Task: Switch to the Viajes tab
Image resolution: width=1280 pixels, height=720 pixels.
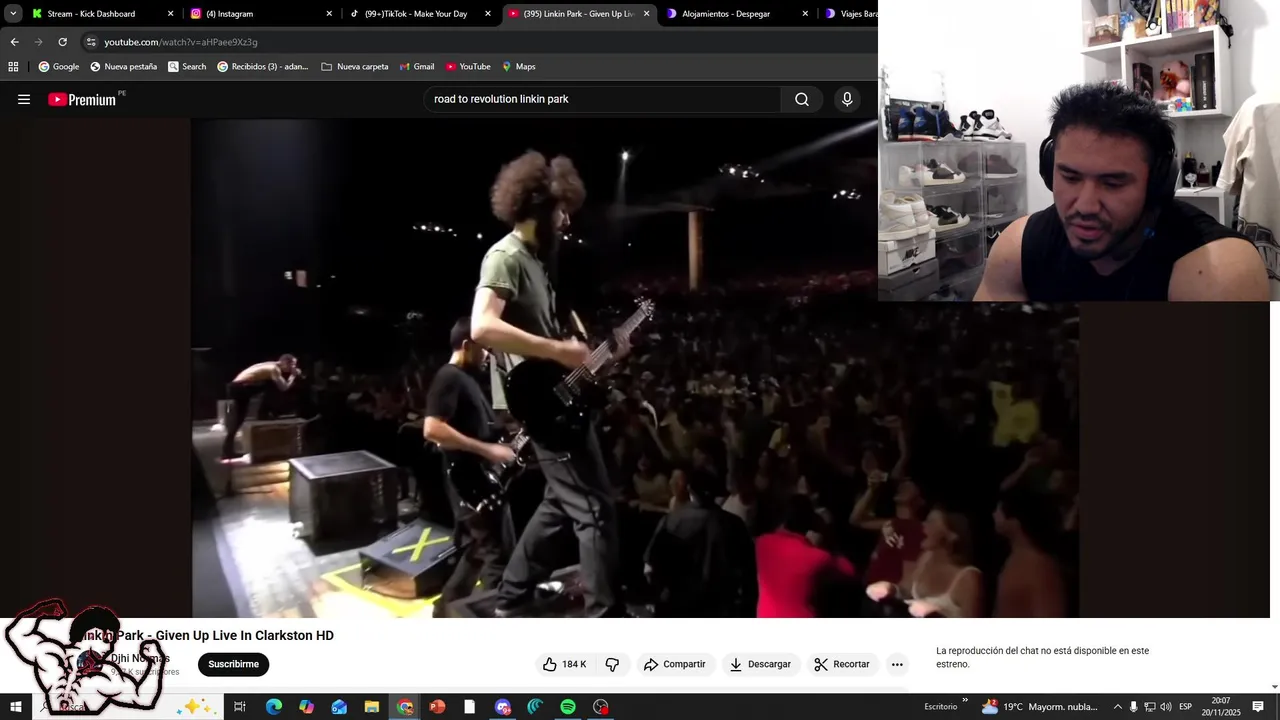Action: point(850,14)
